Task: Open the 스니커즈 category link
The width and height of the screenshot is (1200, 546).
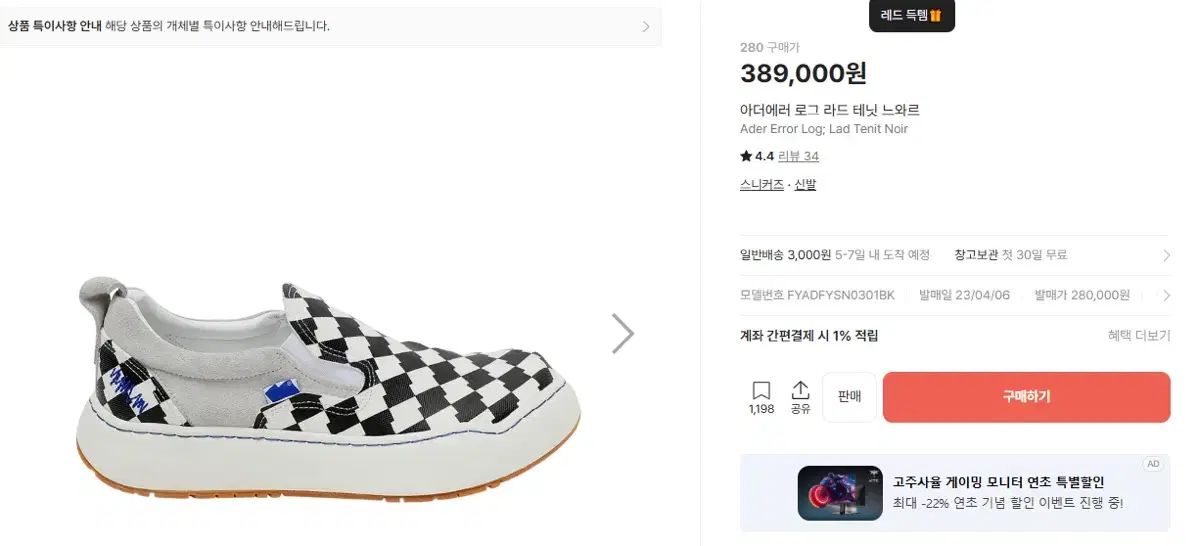Action: point(761,185)
